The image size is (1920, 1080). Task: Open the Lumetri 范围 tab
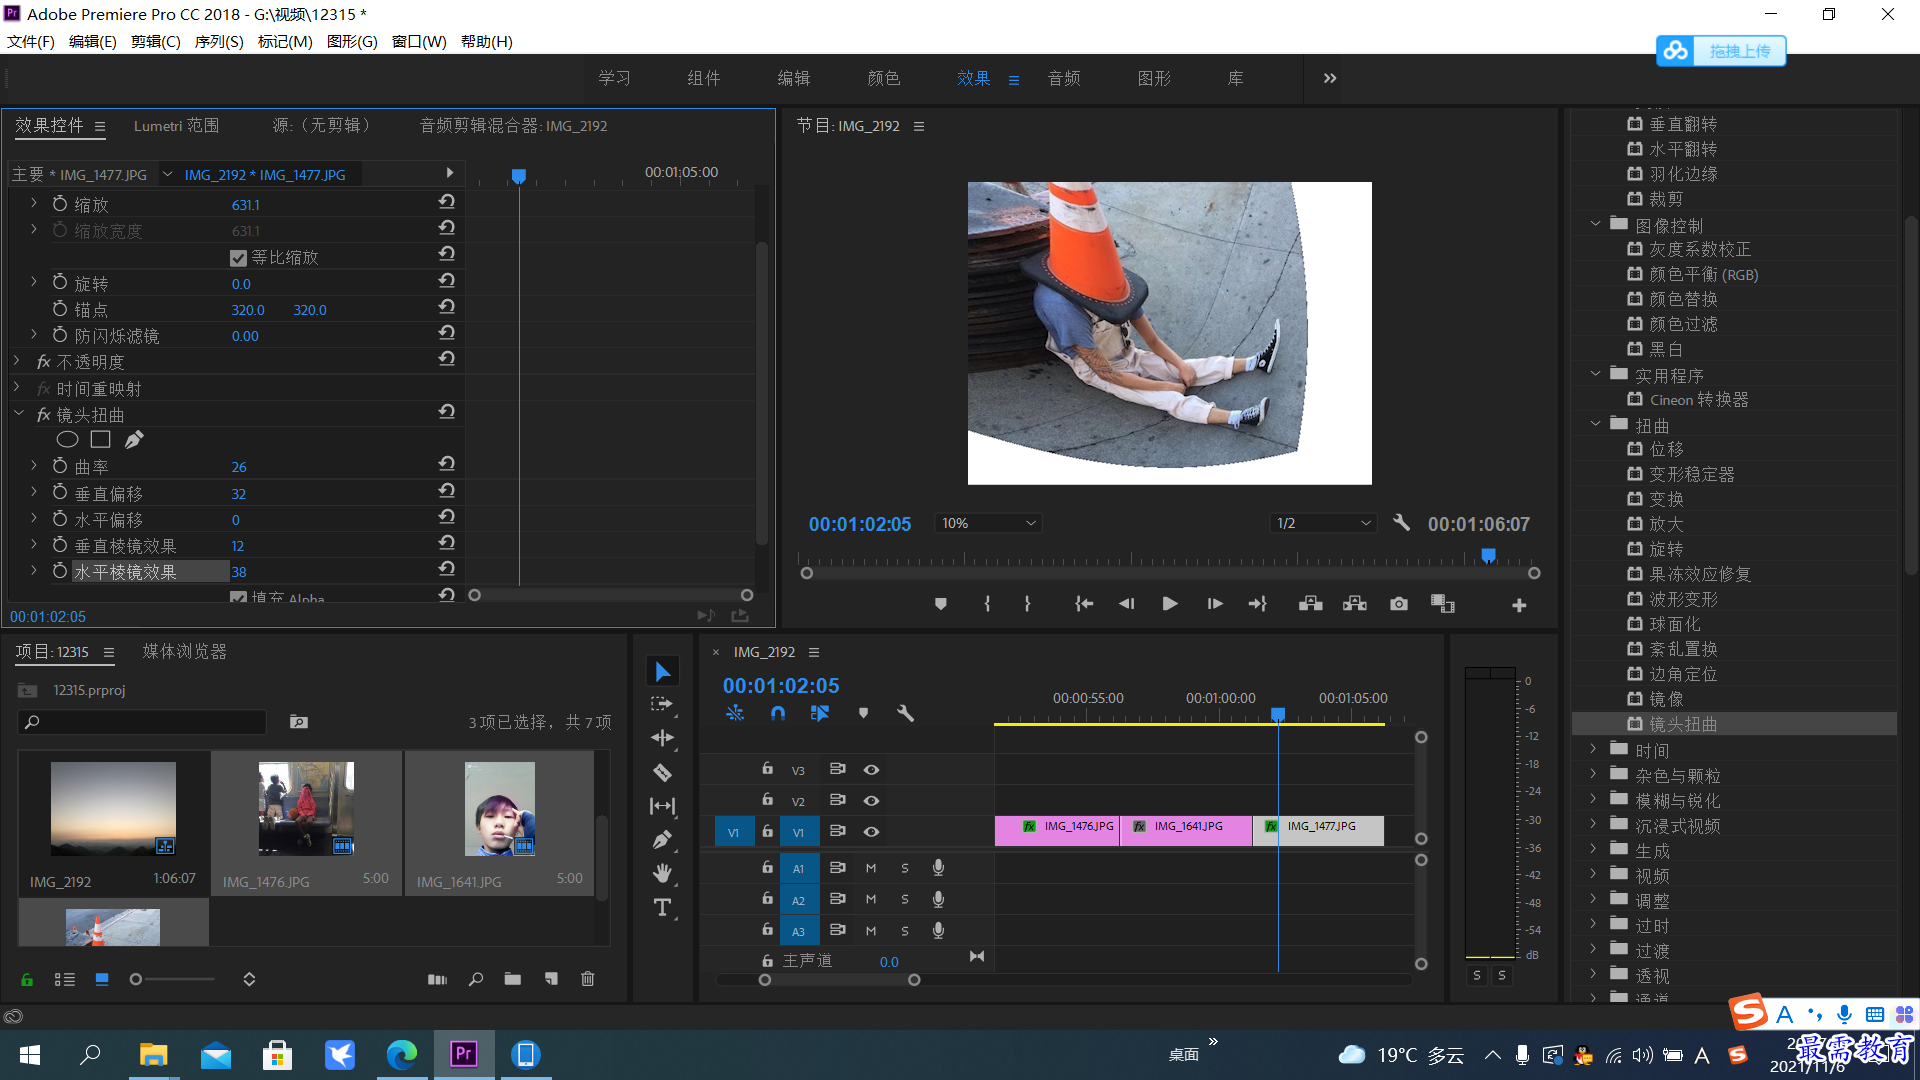click(x=176, y=125)
